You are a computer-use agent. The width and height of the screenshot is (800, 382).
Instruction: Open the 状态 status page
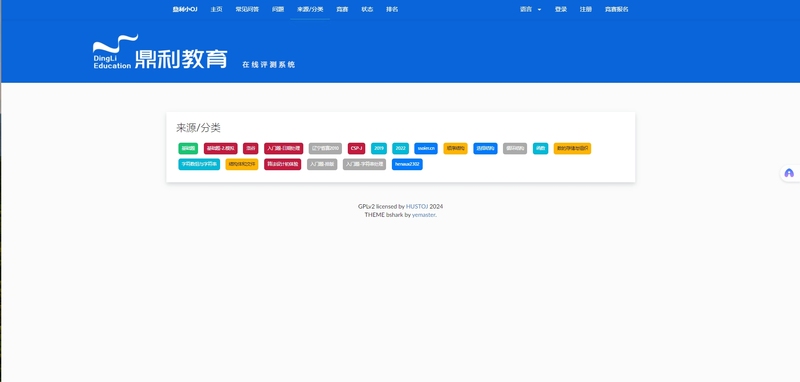(x=367, y=9)
